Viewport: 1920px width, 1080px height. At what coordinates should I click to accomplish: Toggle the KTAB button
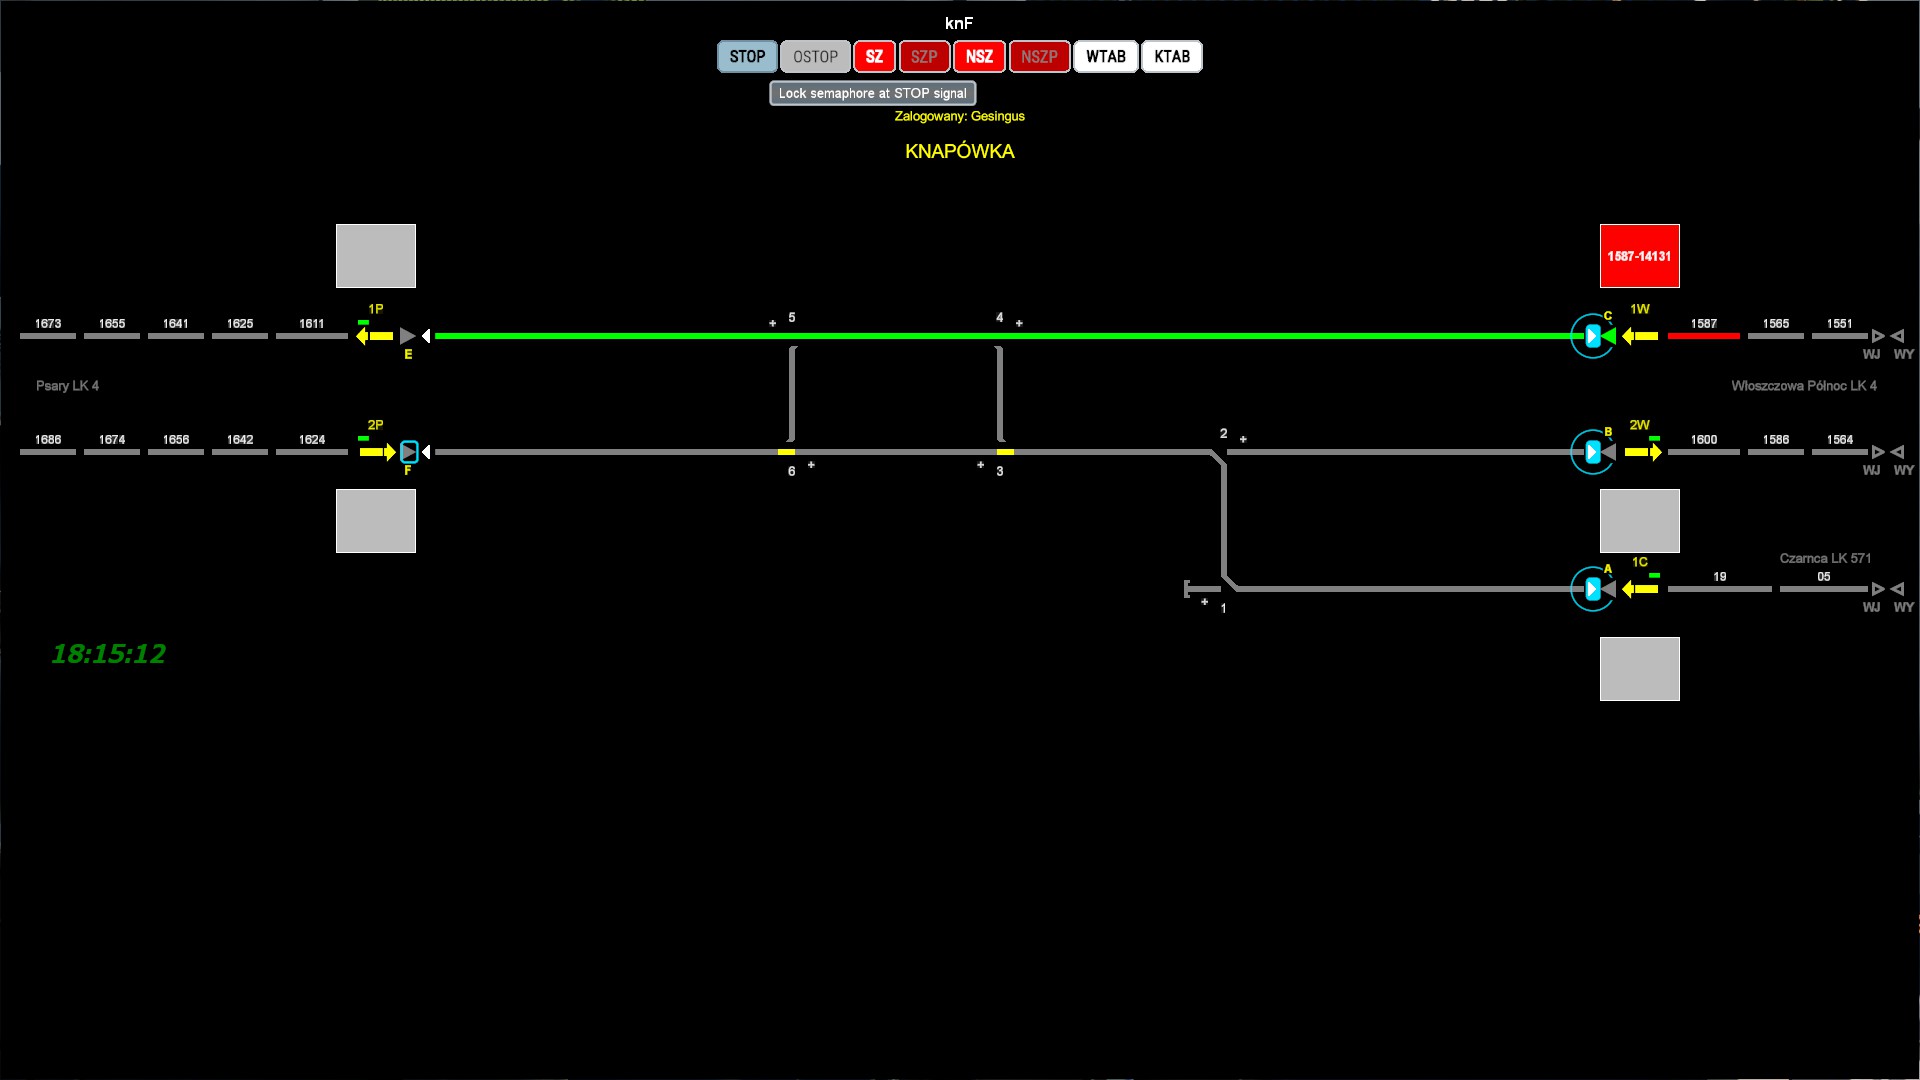(1171, 57)
